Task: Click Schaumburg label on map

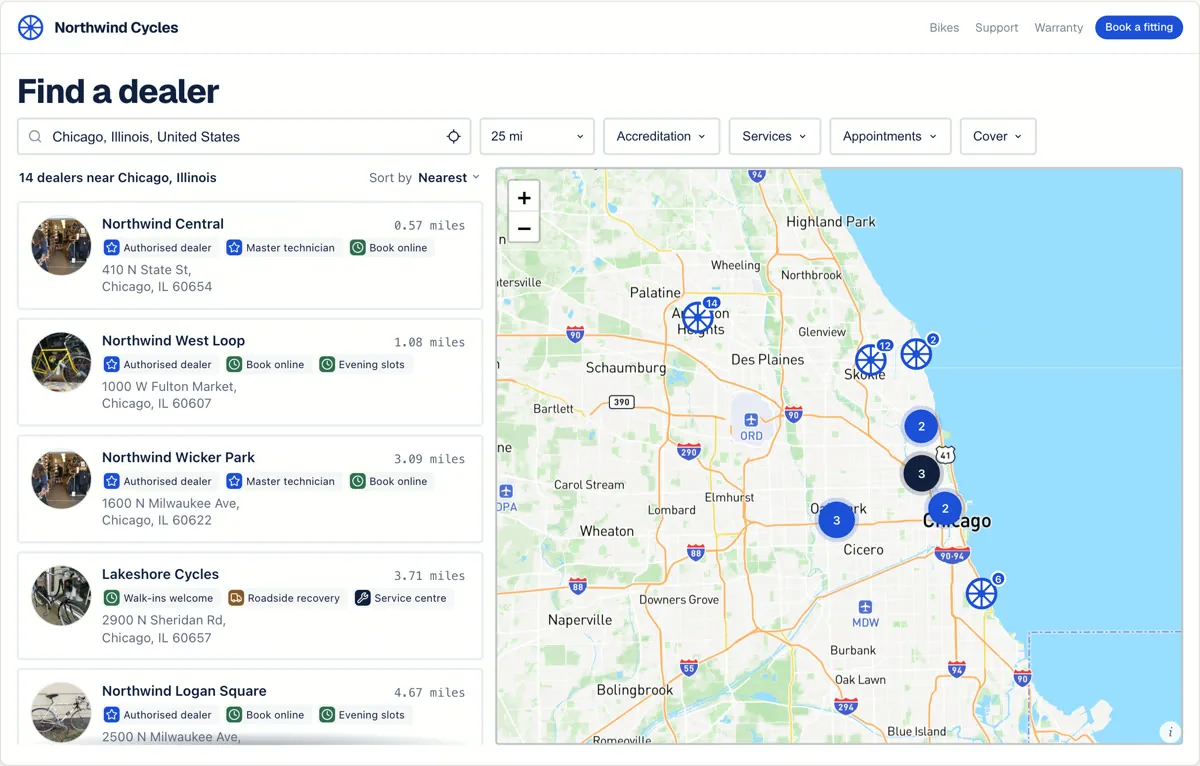Action: pyautogui.click(x=626, y=368)
